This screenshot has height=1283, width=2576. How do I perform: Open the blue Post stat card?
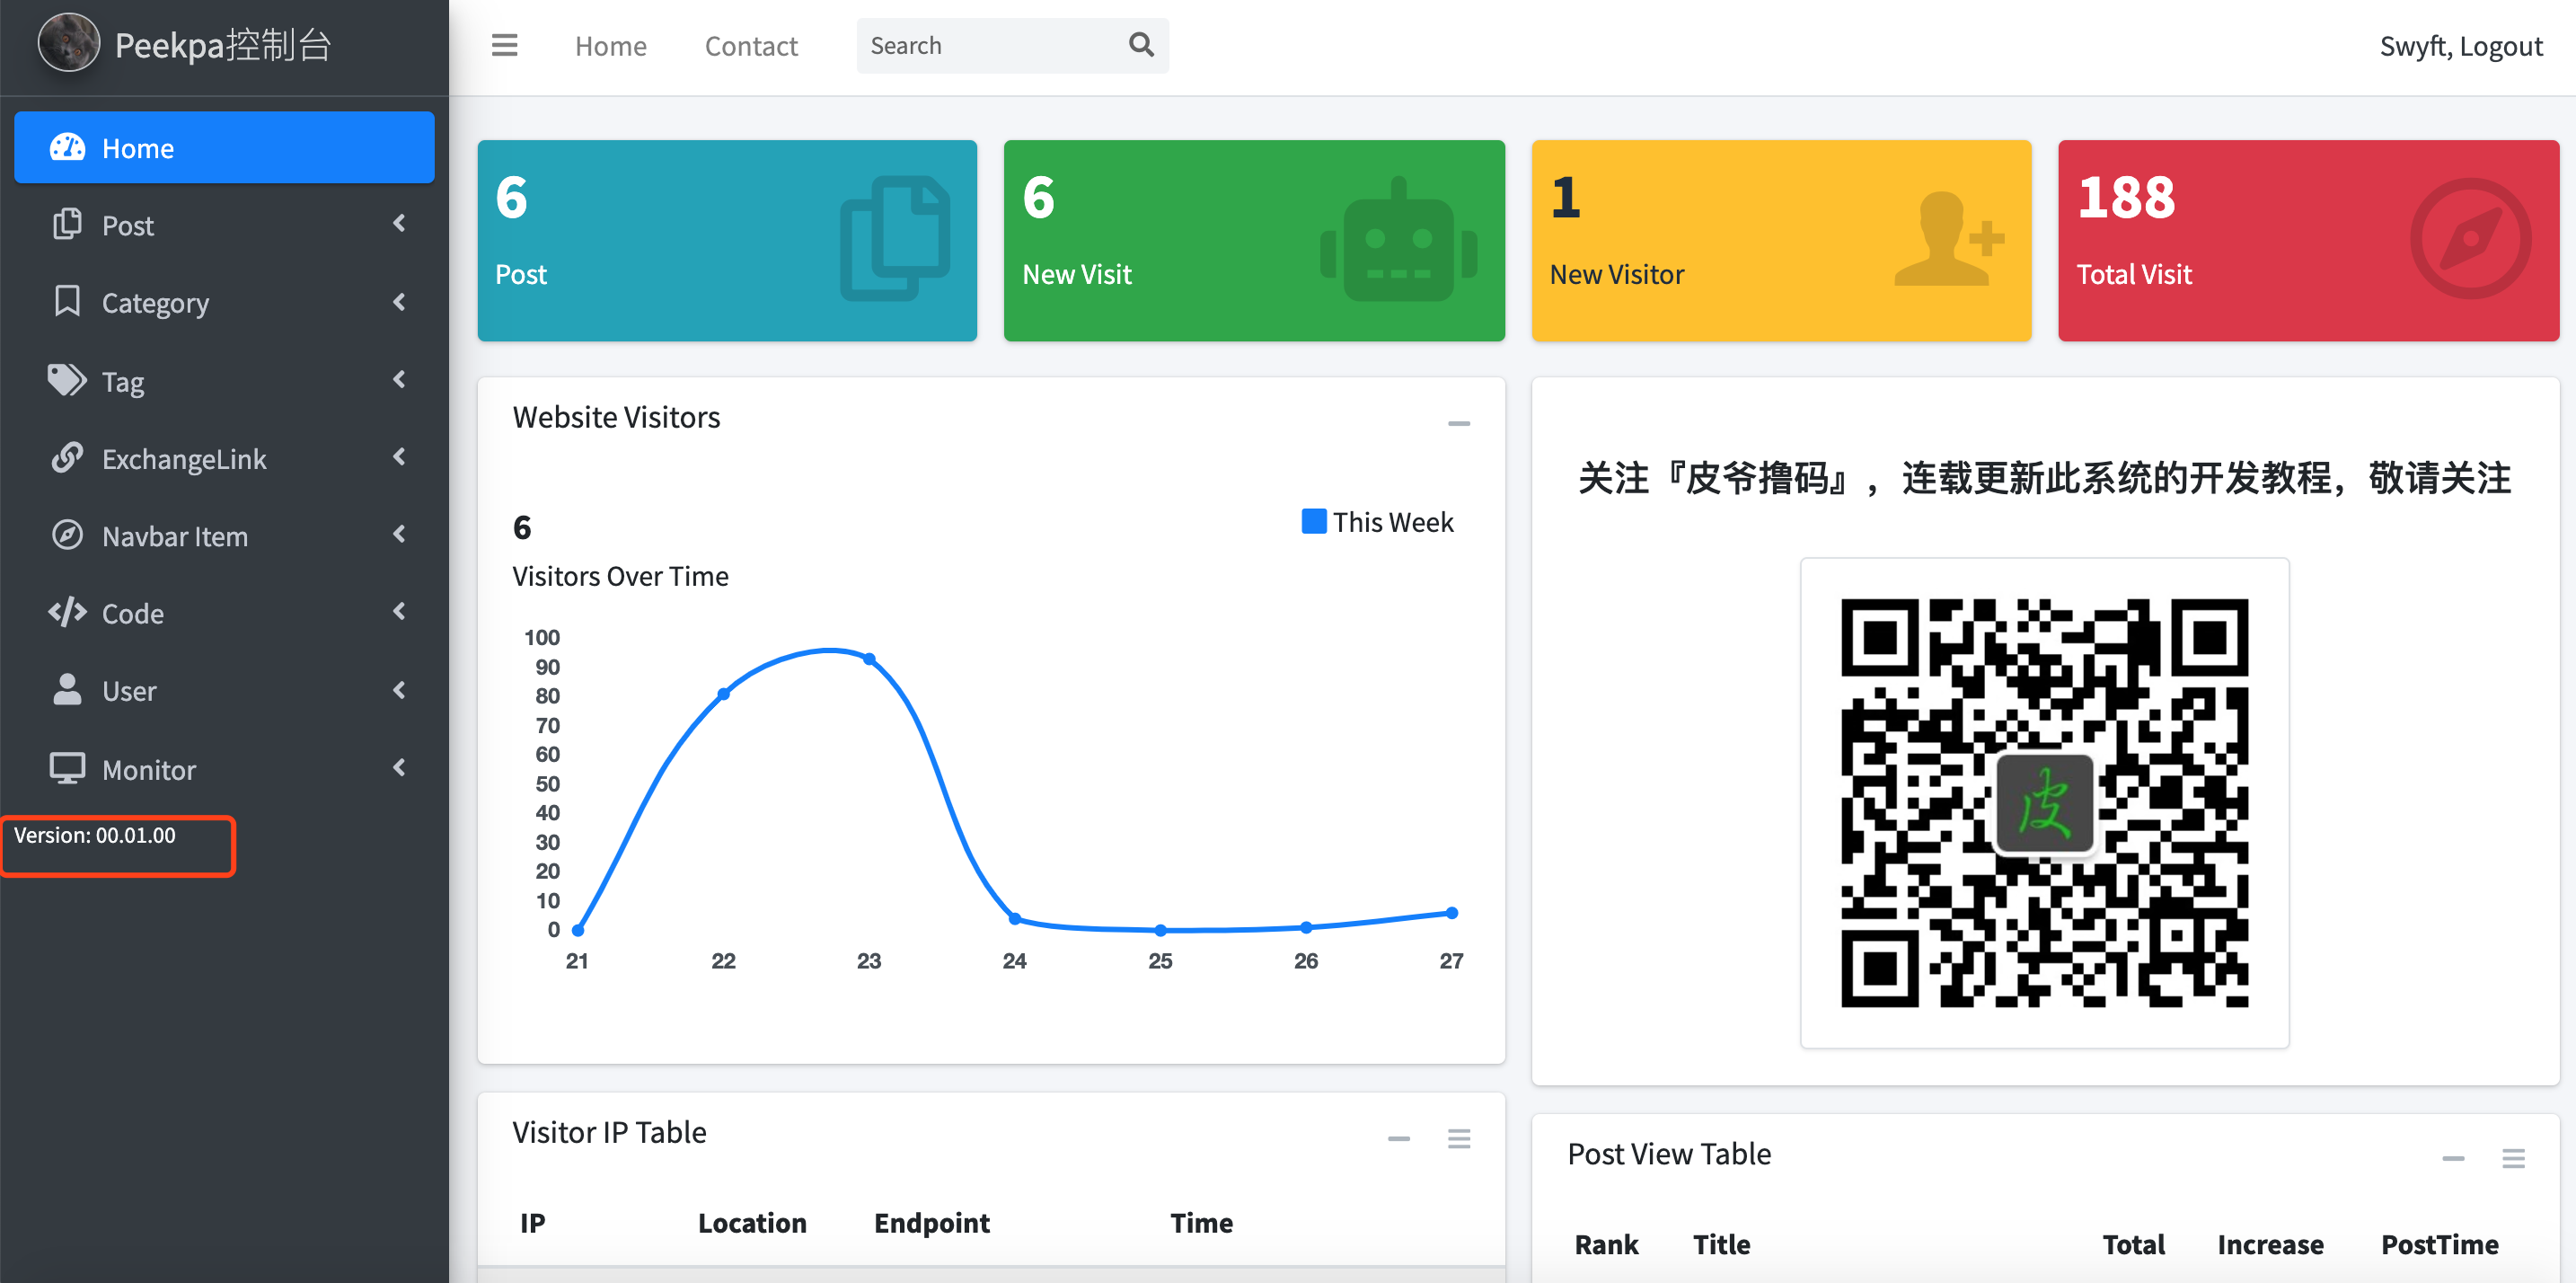click(x=727, y=240)
